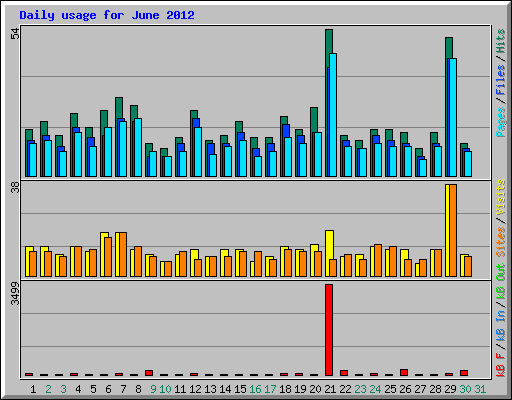Click day 7 on the x-axis
Viewport: 512px width, 400px height.
pyautogui.click(x=123, y=389)
